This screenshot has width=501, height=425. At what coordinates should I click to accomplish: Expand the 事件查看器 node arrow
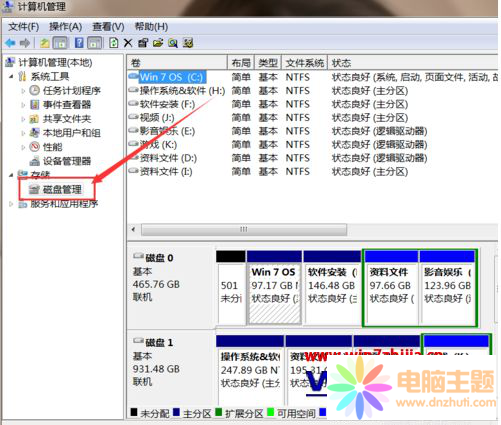[x=23, y=105]
